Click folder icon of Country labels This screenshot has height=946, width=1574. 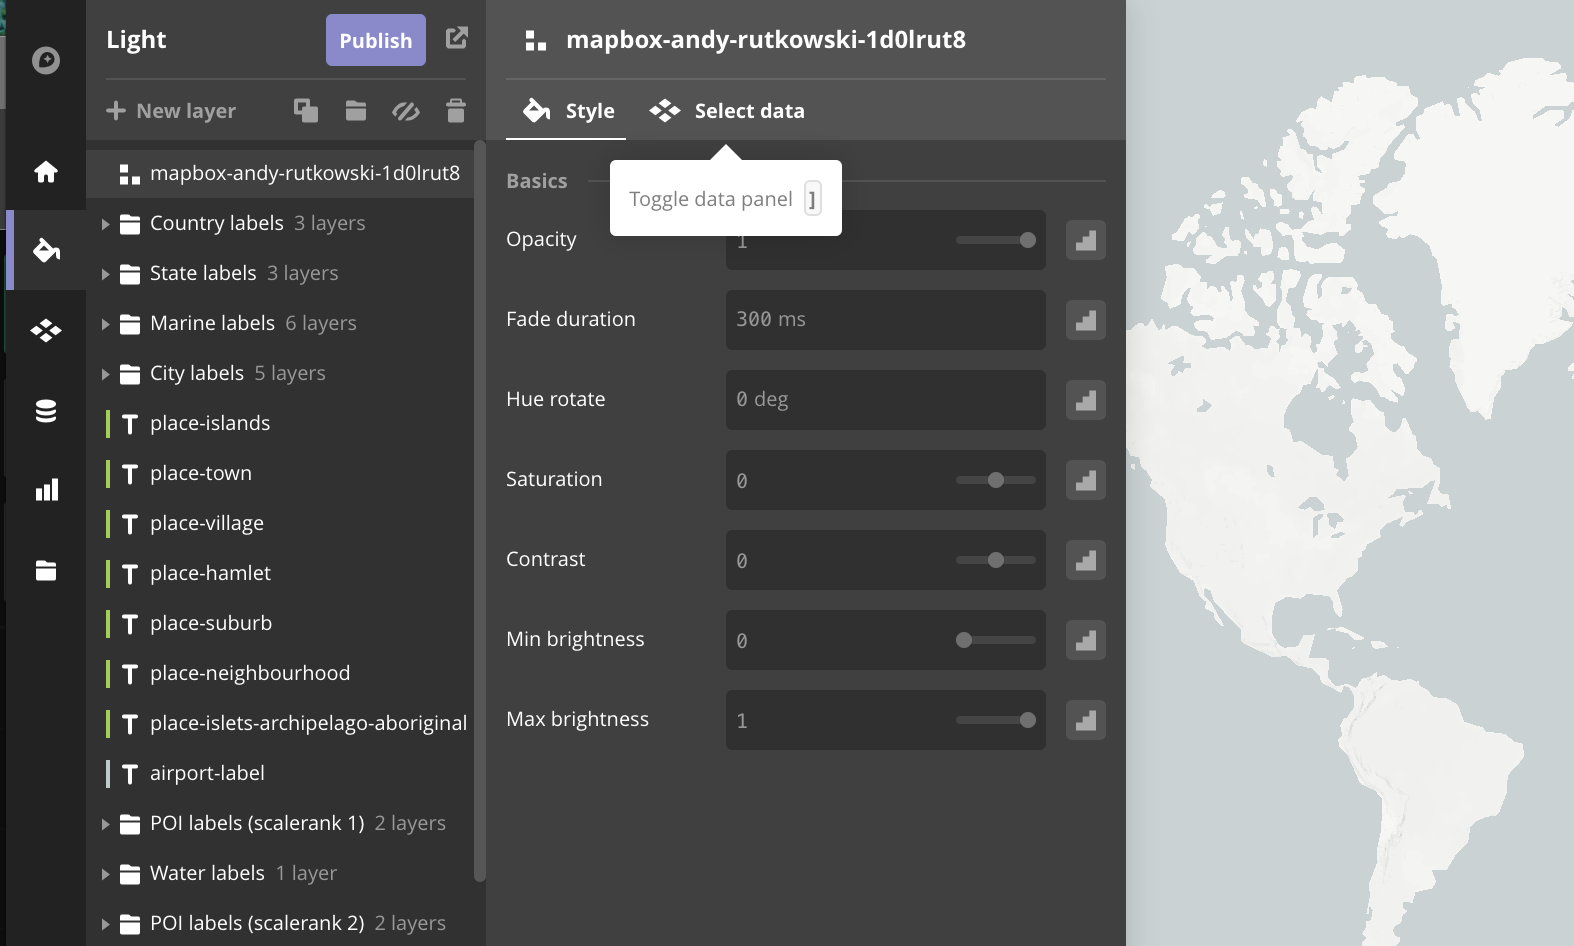(x=130, y=224)
